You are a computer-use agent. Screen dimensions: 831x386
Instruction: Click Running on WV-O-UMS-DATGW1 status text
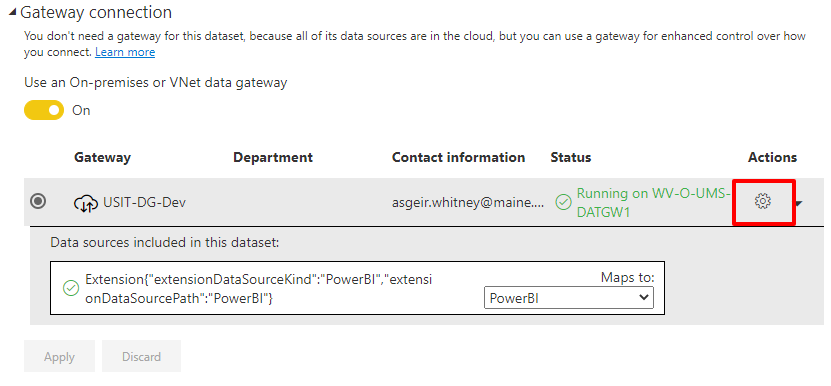[654, 203]
